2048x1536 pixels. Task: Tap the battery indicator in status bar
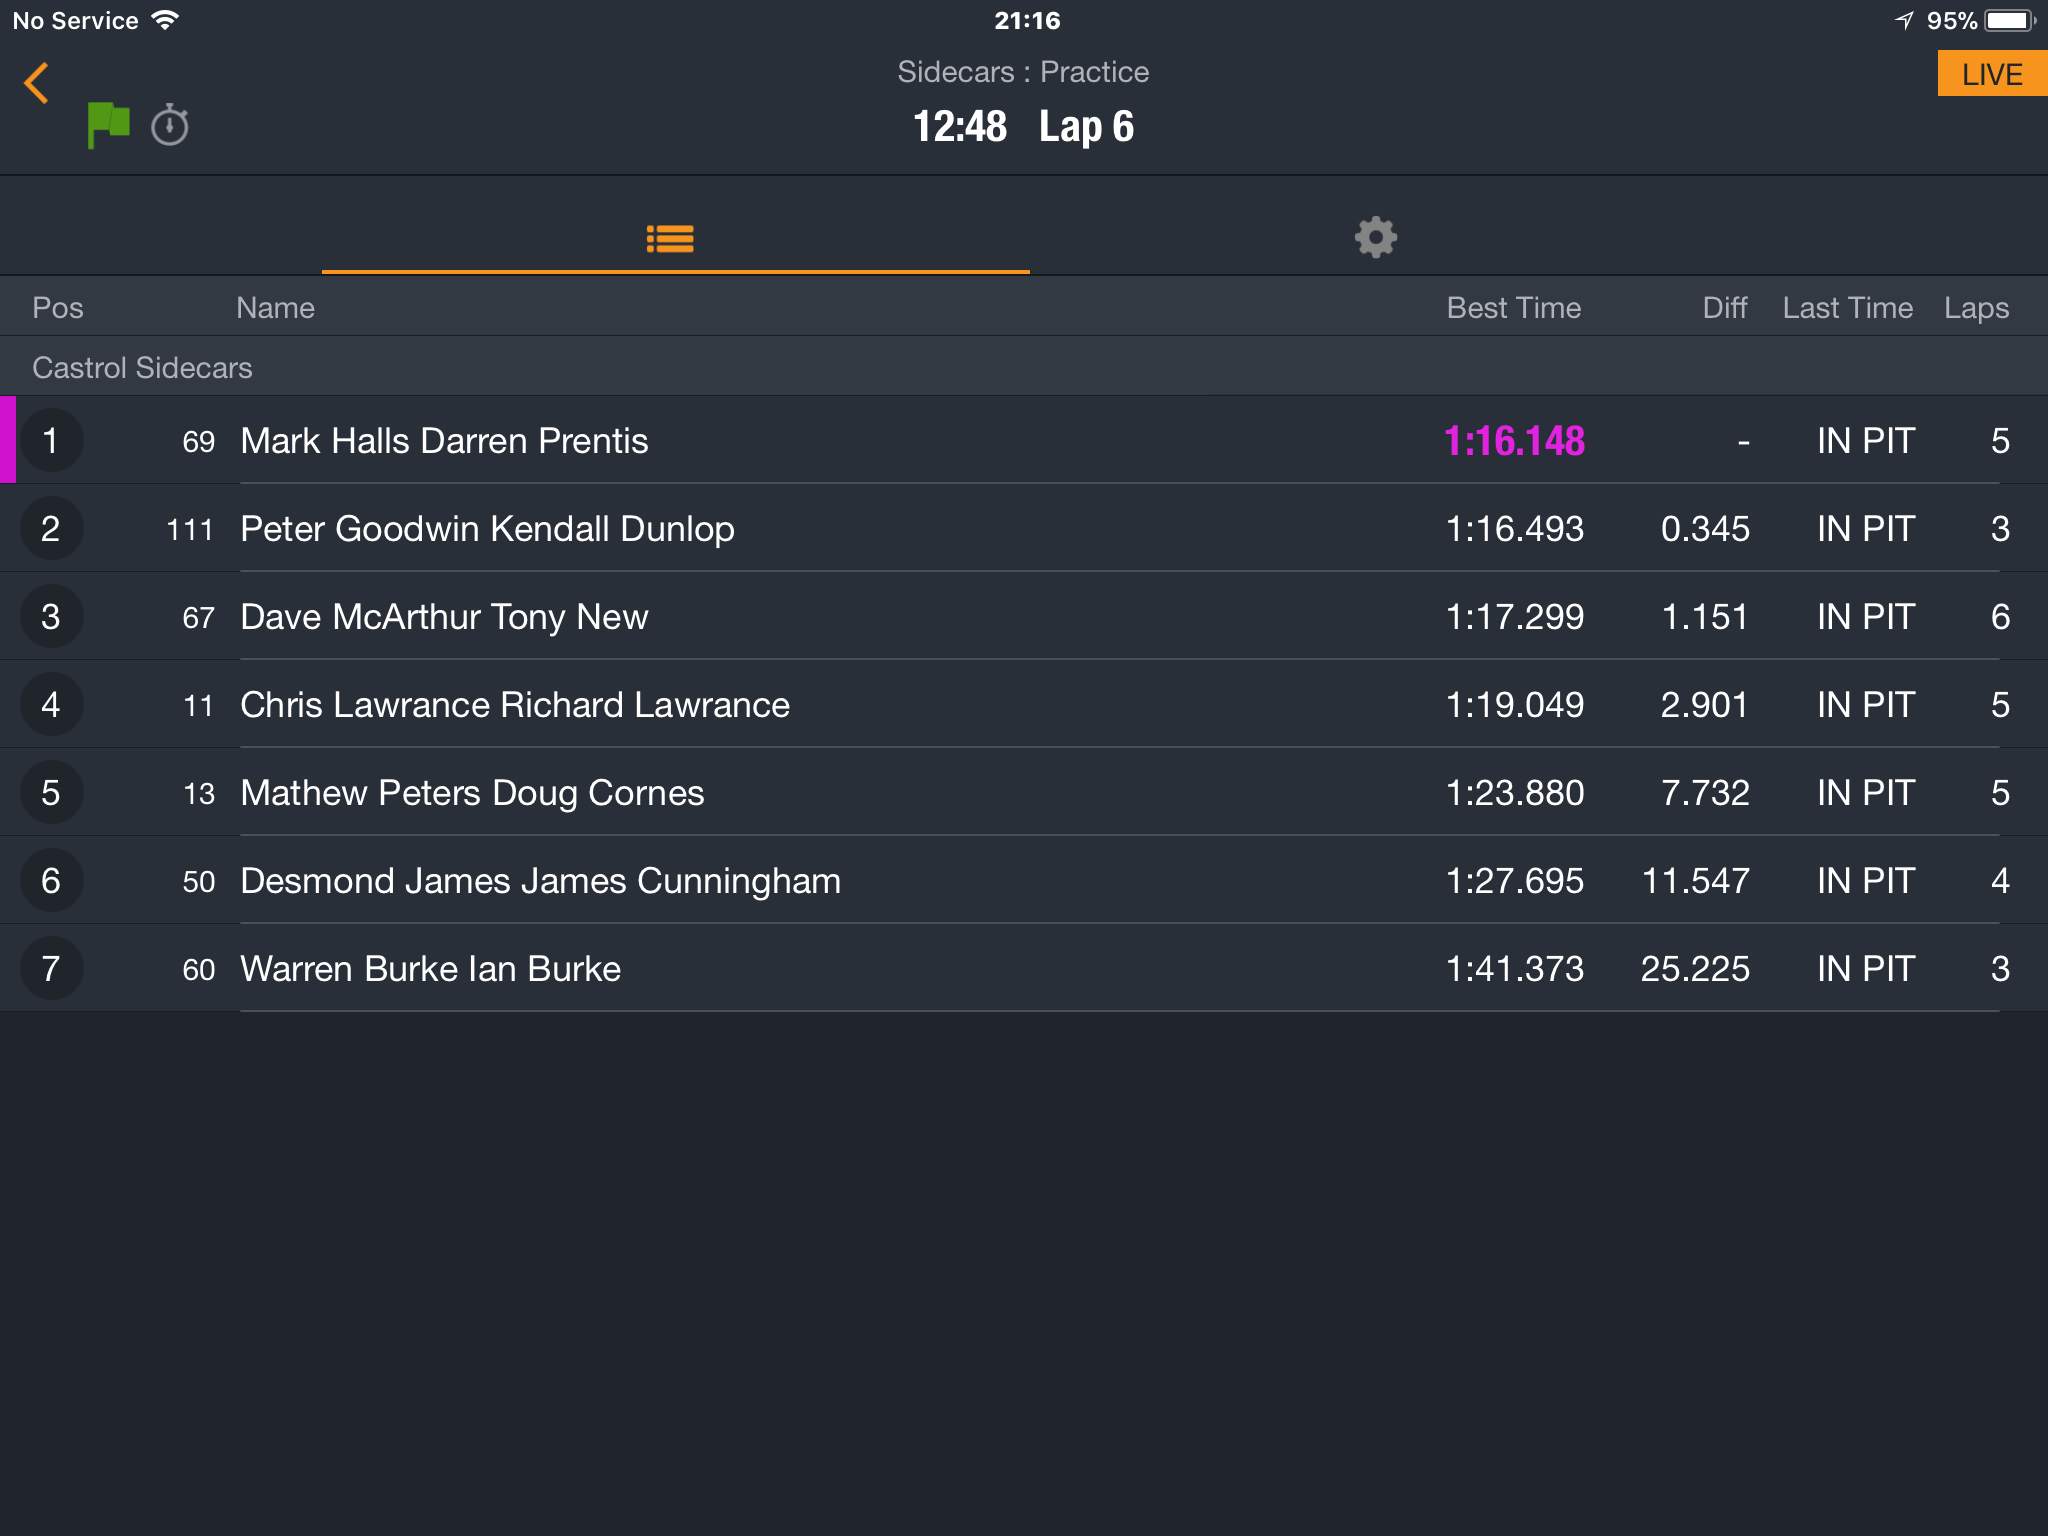pos(2010,20)
